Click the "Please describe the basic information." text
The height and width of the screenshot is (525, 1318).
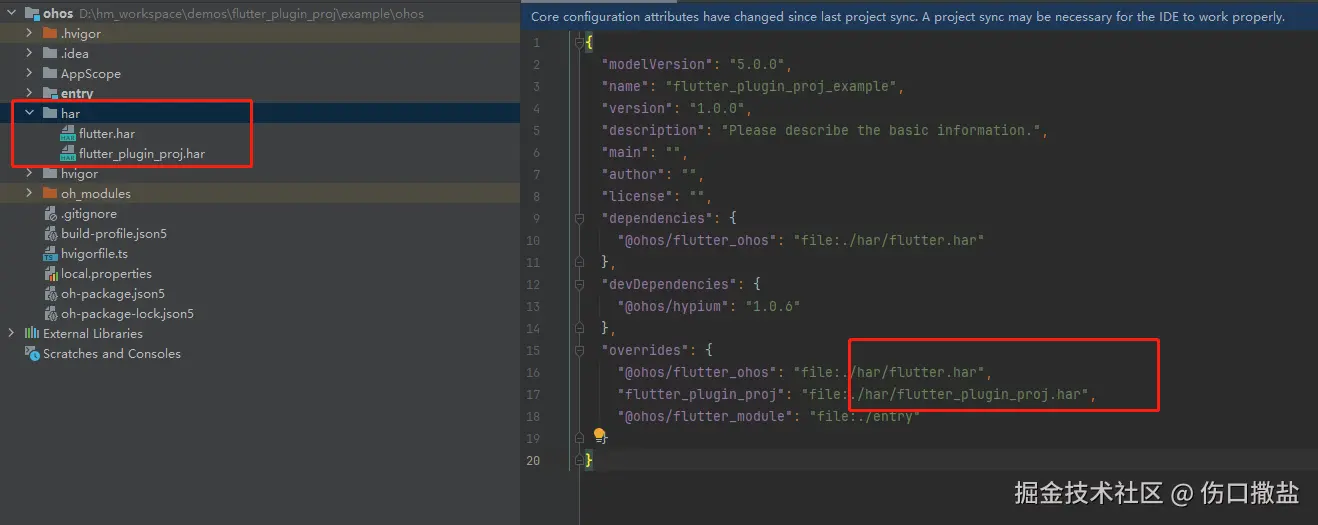click(881, 130)
